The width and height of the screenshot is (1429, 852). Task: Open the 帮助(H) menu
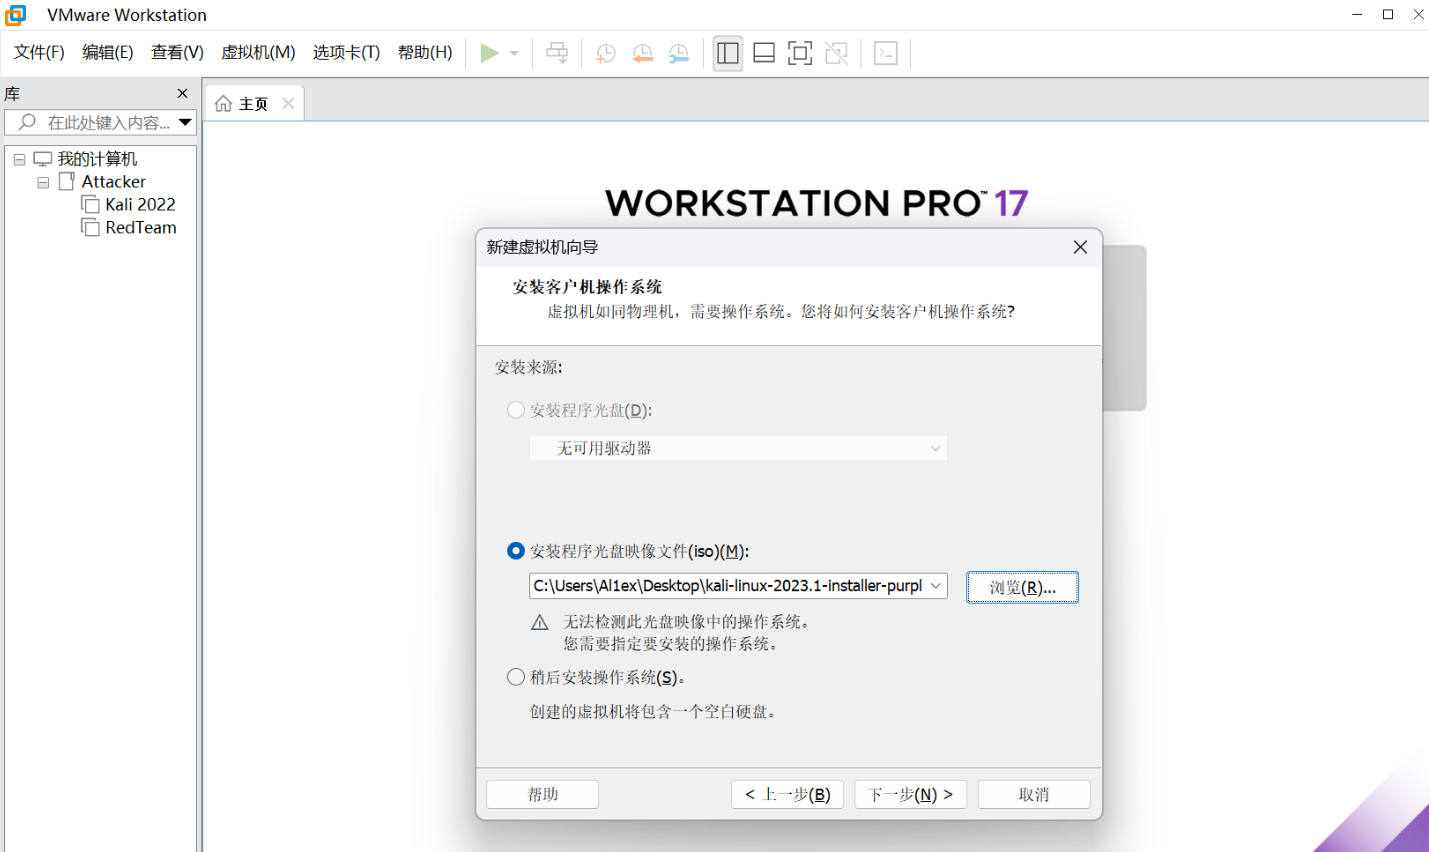coord(425,52)
